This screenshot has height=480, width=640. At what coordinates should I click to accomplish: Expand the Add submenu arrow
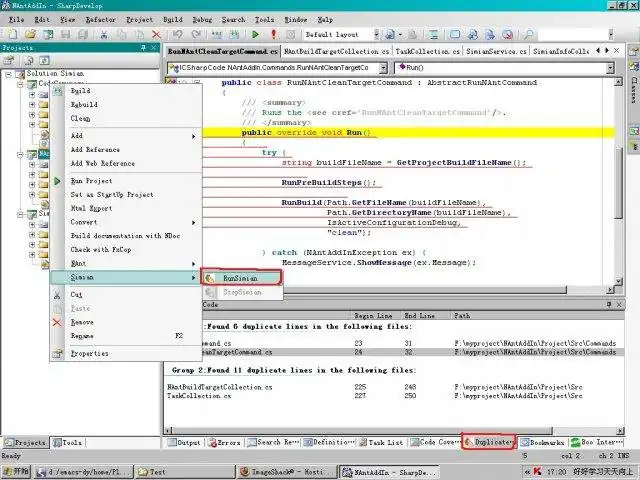(194, 136)
